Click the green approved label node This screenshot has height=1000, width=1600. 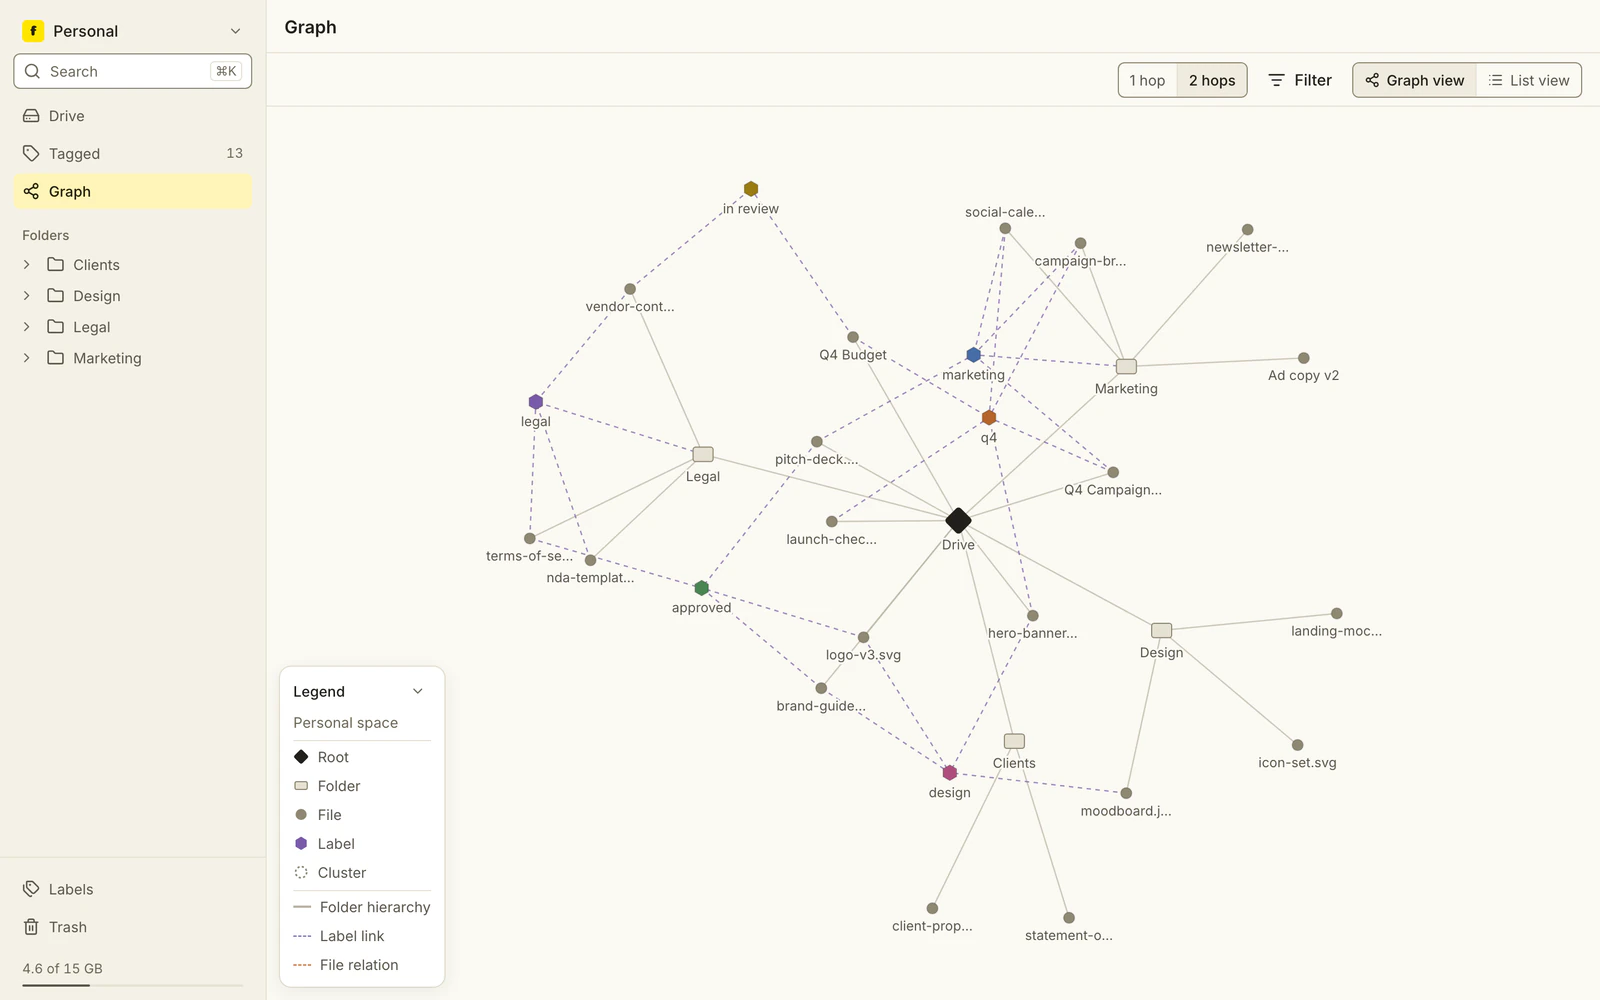[702, 588]
